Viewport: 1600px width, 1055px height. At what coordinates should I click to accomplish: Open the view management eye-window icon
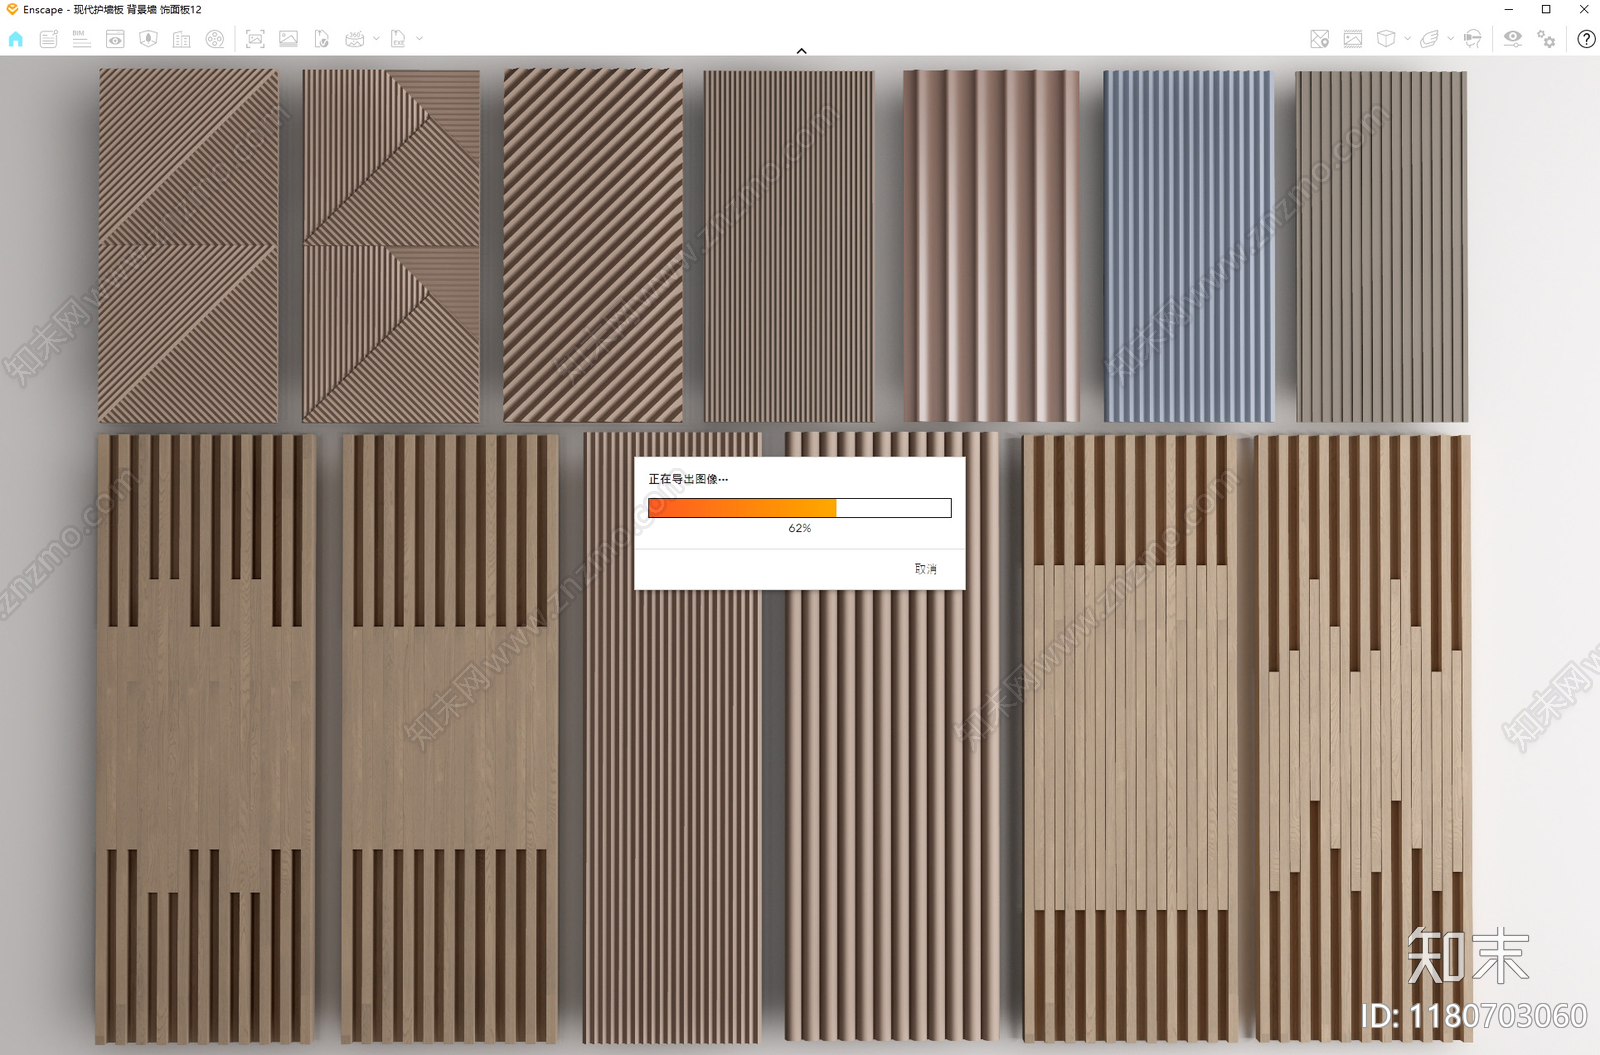tap(115, 39)
